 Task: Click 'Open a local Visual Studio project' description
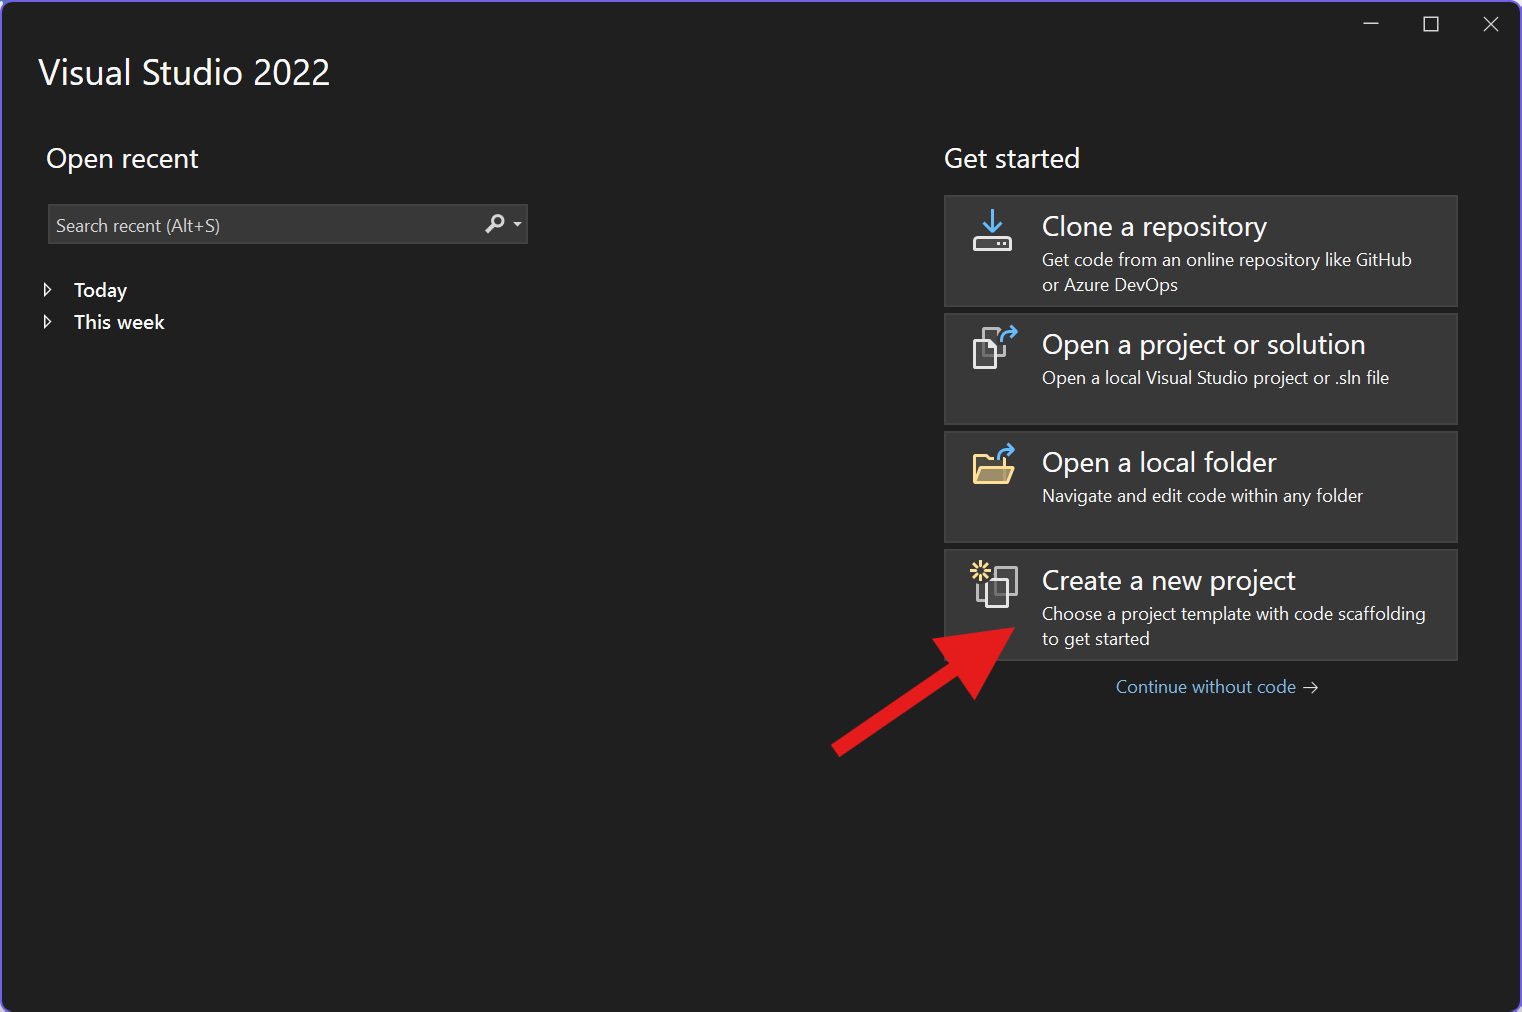pyautogui.click(x=1215, y=378)
